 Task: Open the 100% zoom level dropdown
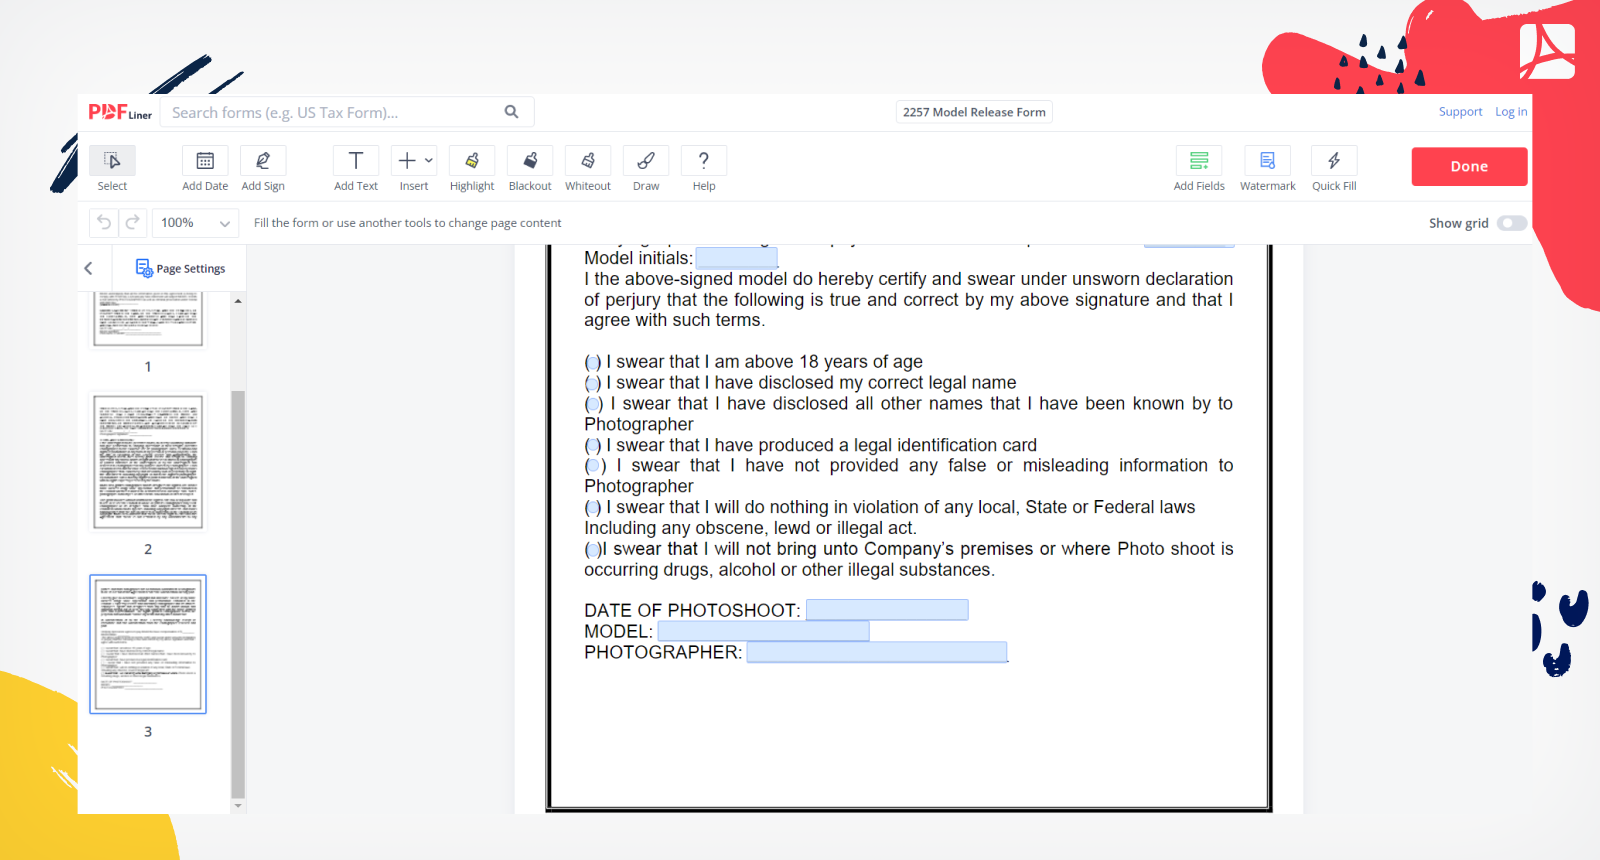[196, 223]
